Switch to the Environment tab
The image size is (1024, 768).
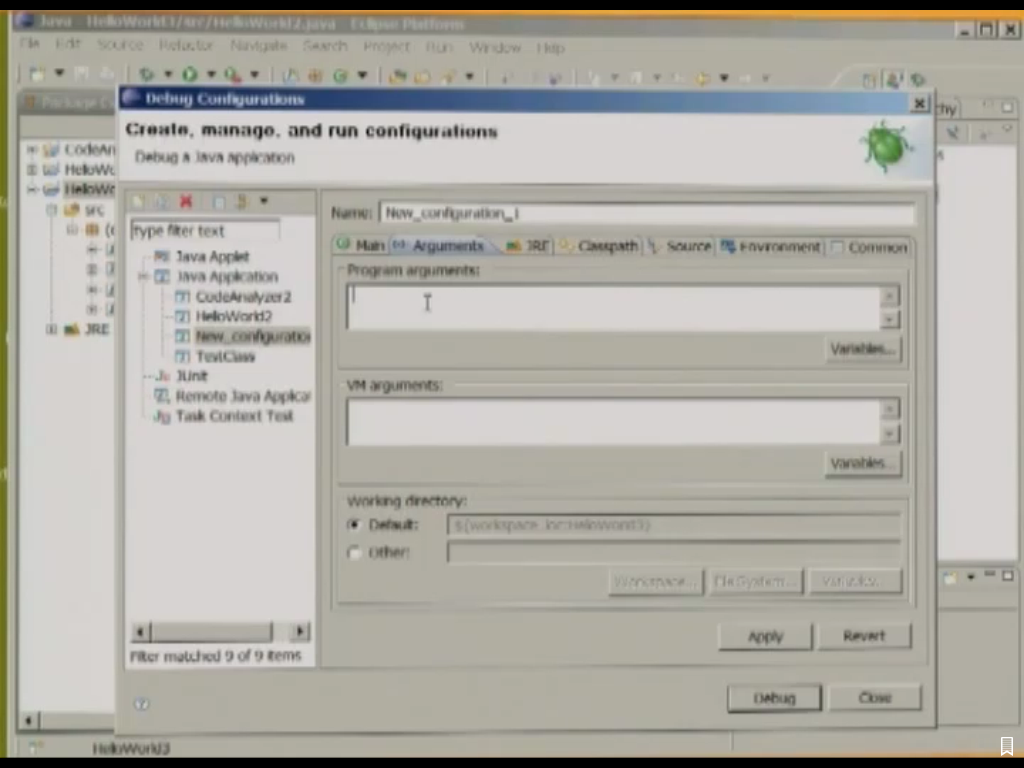pyautogui.click(x=771, y=247)
